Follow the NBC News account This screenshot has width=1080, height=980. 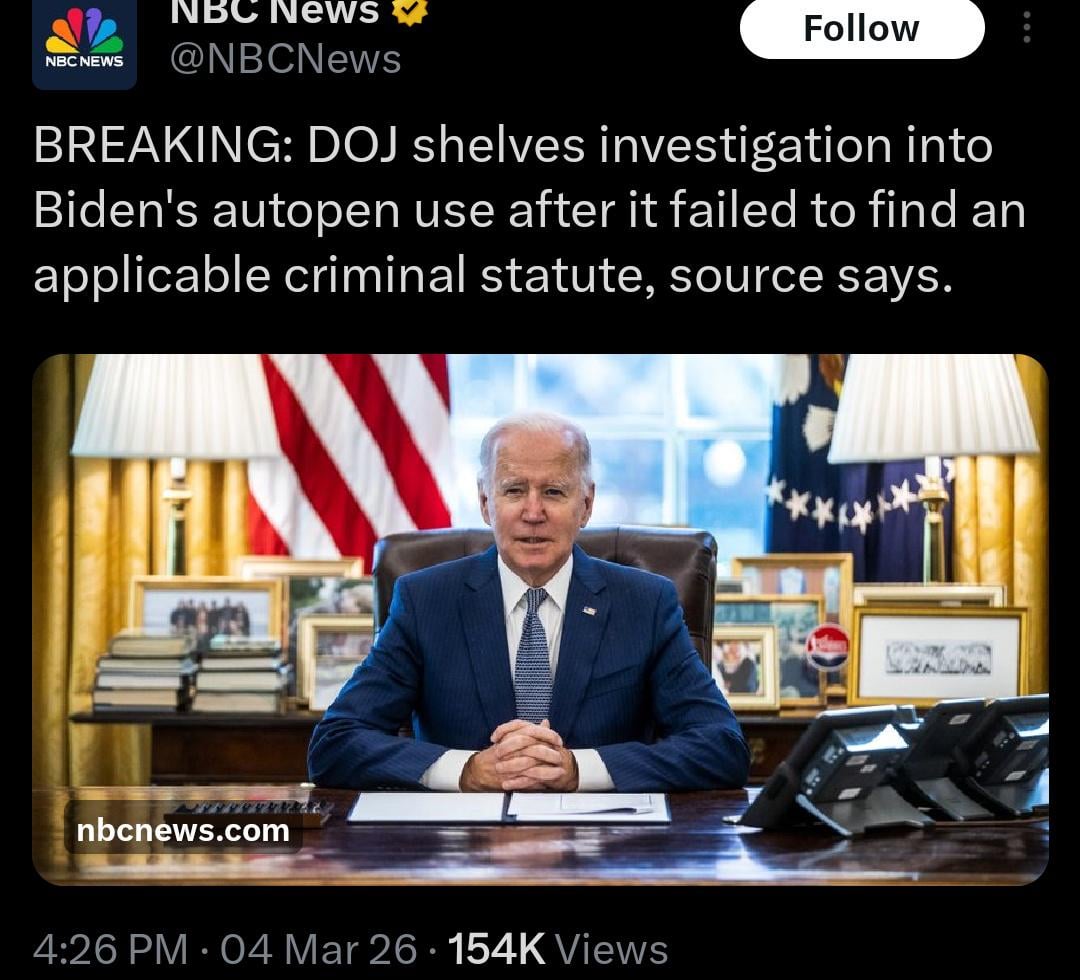(862, 29)
